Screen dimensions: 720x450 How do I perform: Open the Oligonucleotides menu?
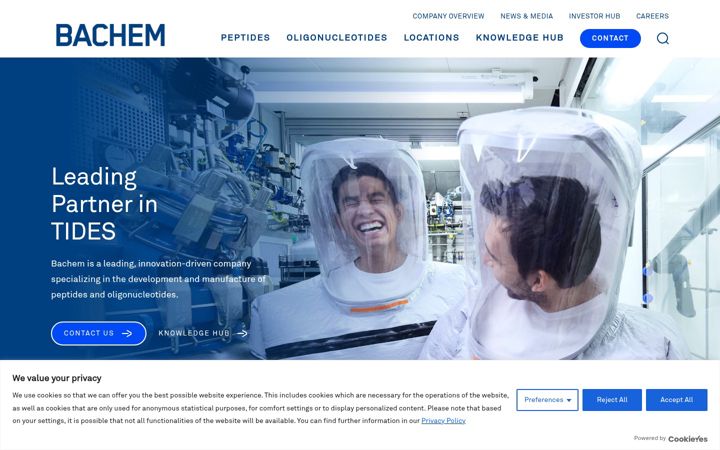click(x=337, y=38)
